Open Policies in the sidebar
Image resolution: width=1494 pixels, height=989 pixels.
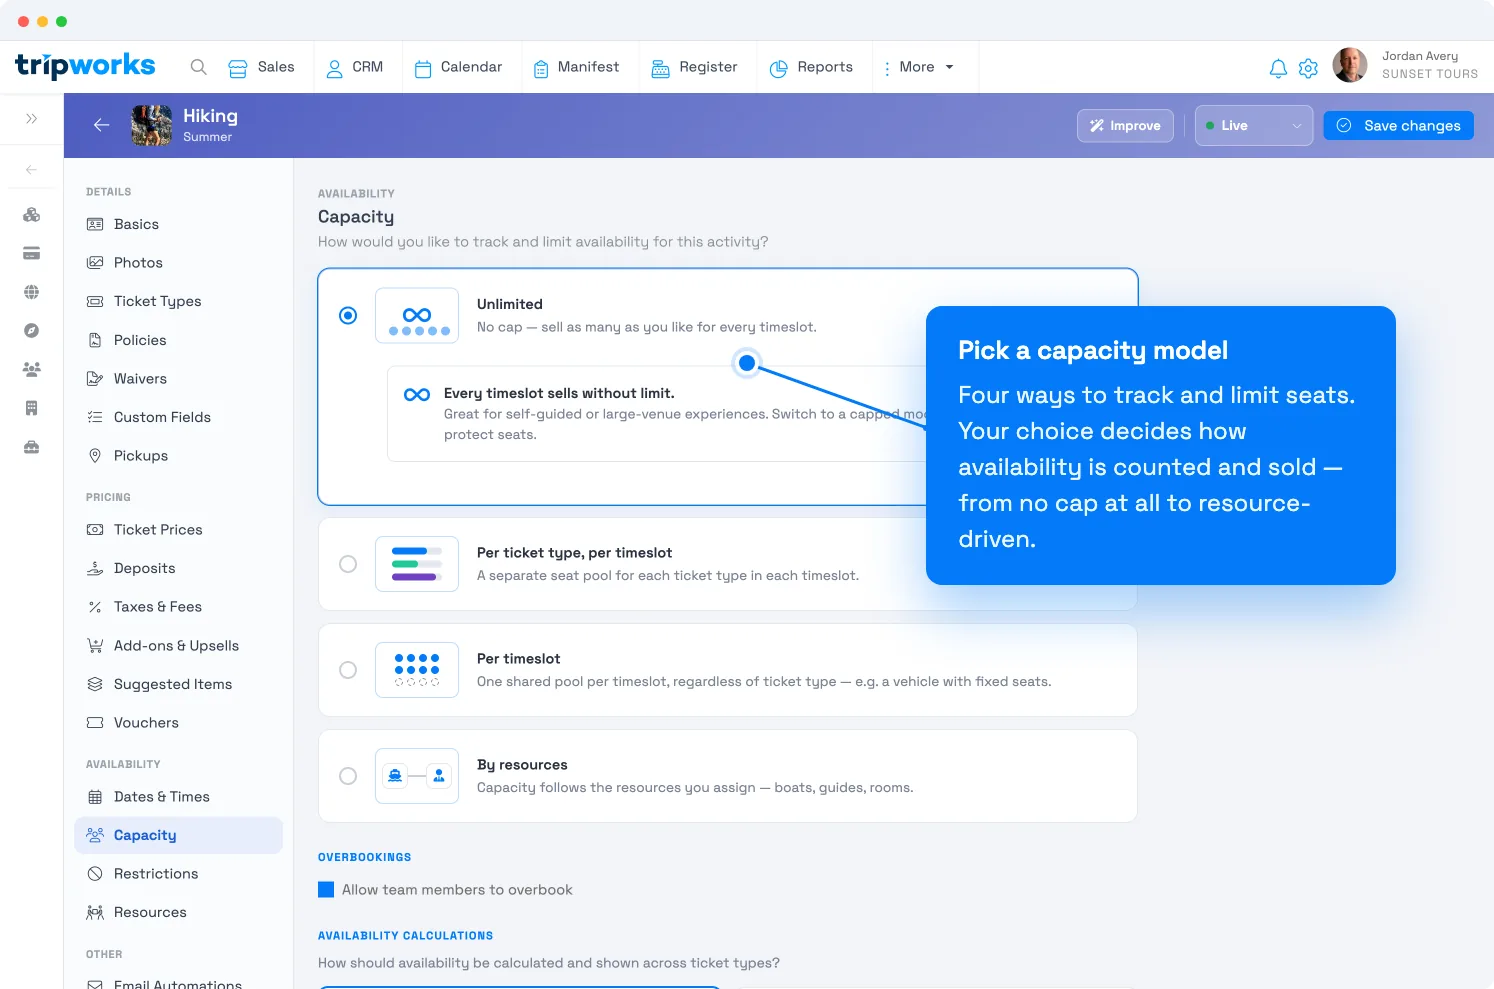tap(178, 340)
